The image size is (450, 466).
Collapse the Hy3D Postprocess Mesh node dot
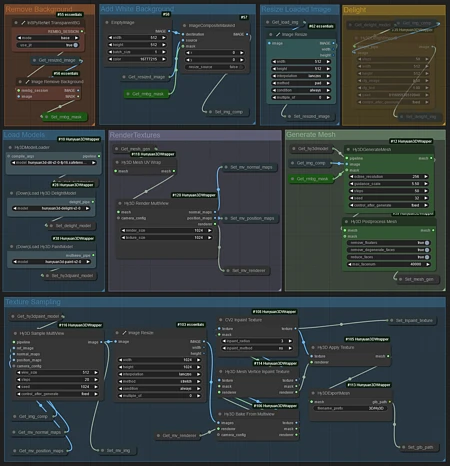point(346,221)
